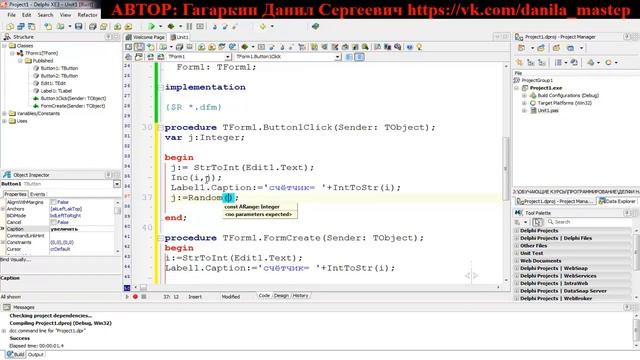Screen dimensions: 640x360
Task: Click the first icon in Project Manager toolbar
Action: [x=521, y=48]
